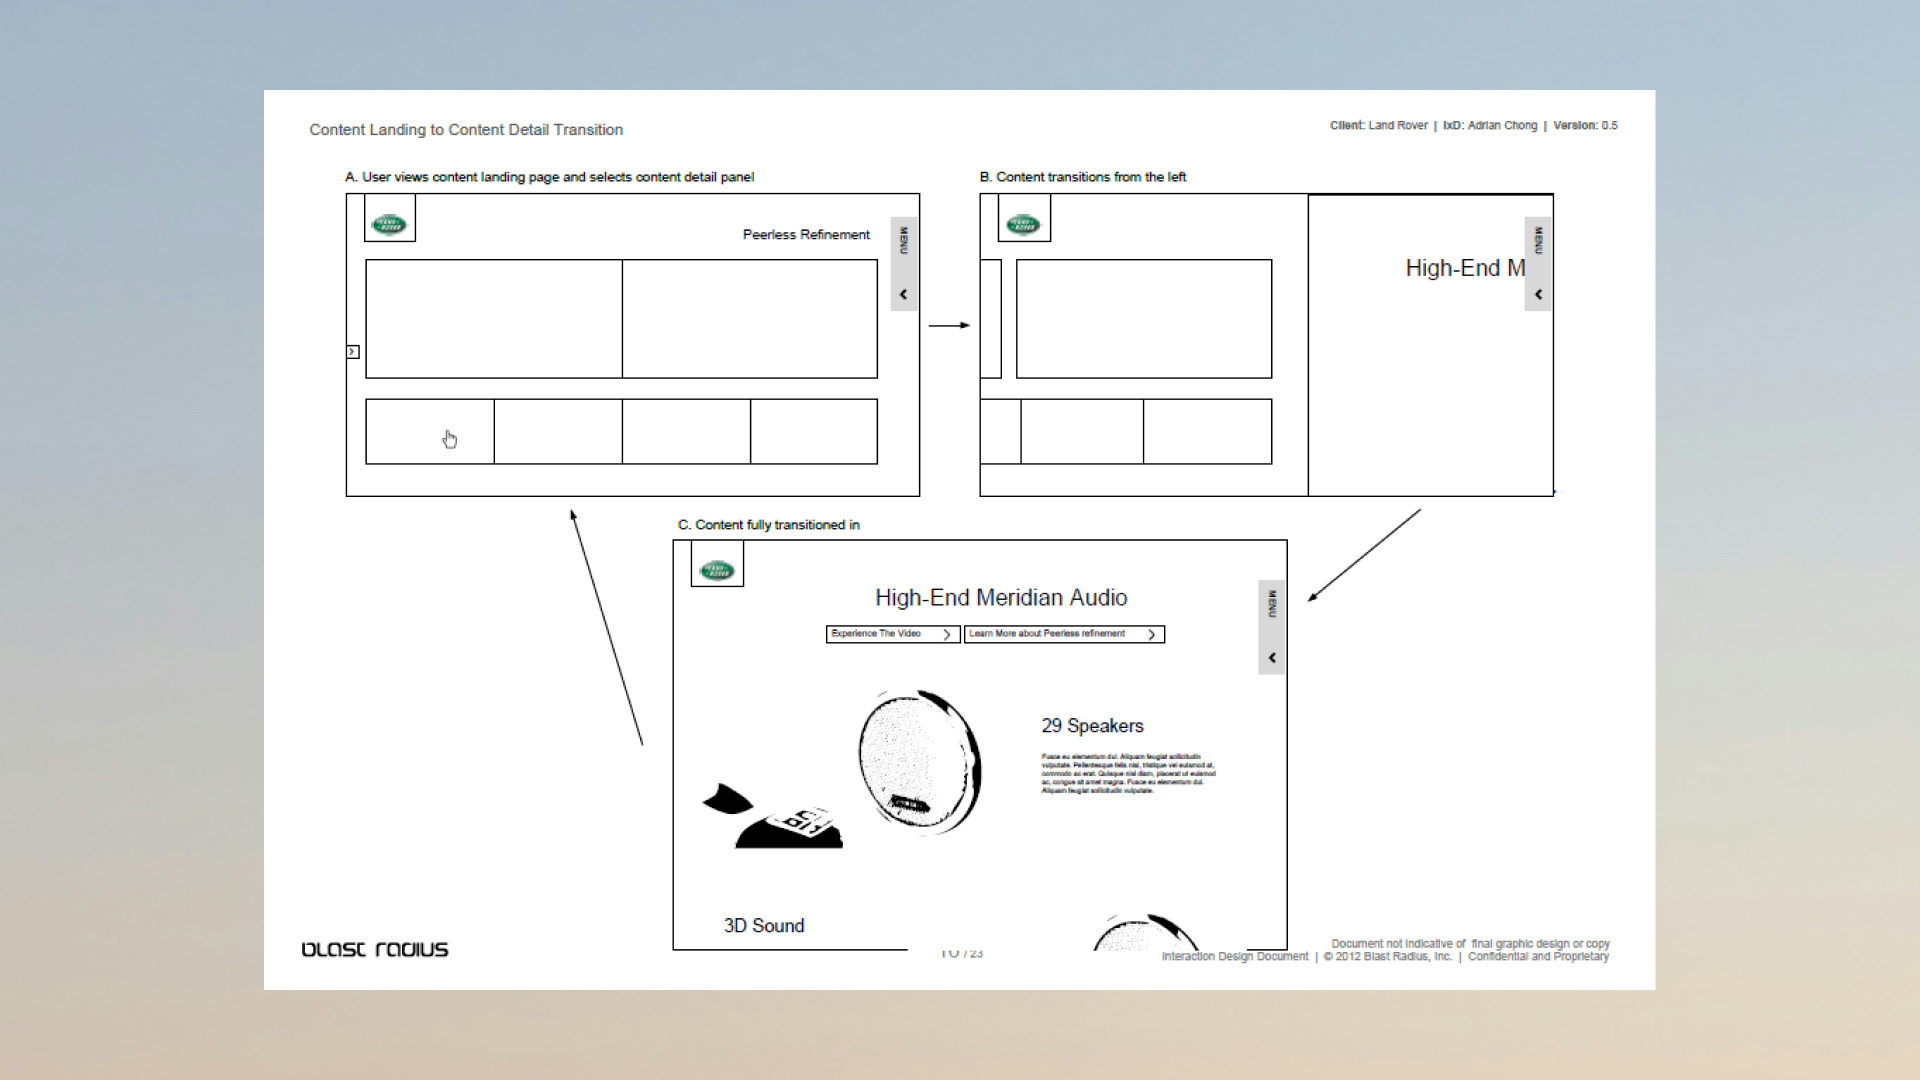The height and width of the screenshot is (1080, 1920).
Task: Open the vertical MENU tab in panel A
Action: pos(903,241)
